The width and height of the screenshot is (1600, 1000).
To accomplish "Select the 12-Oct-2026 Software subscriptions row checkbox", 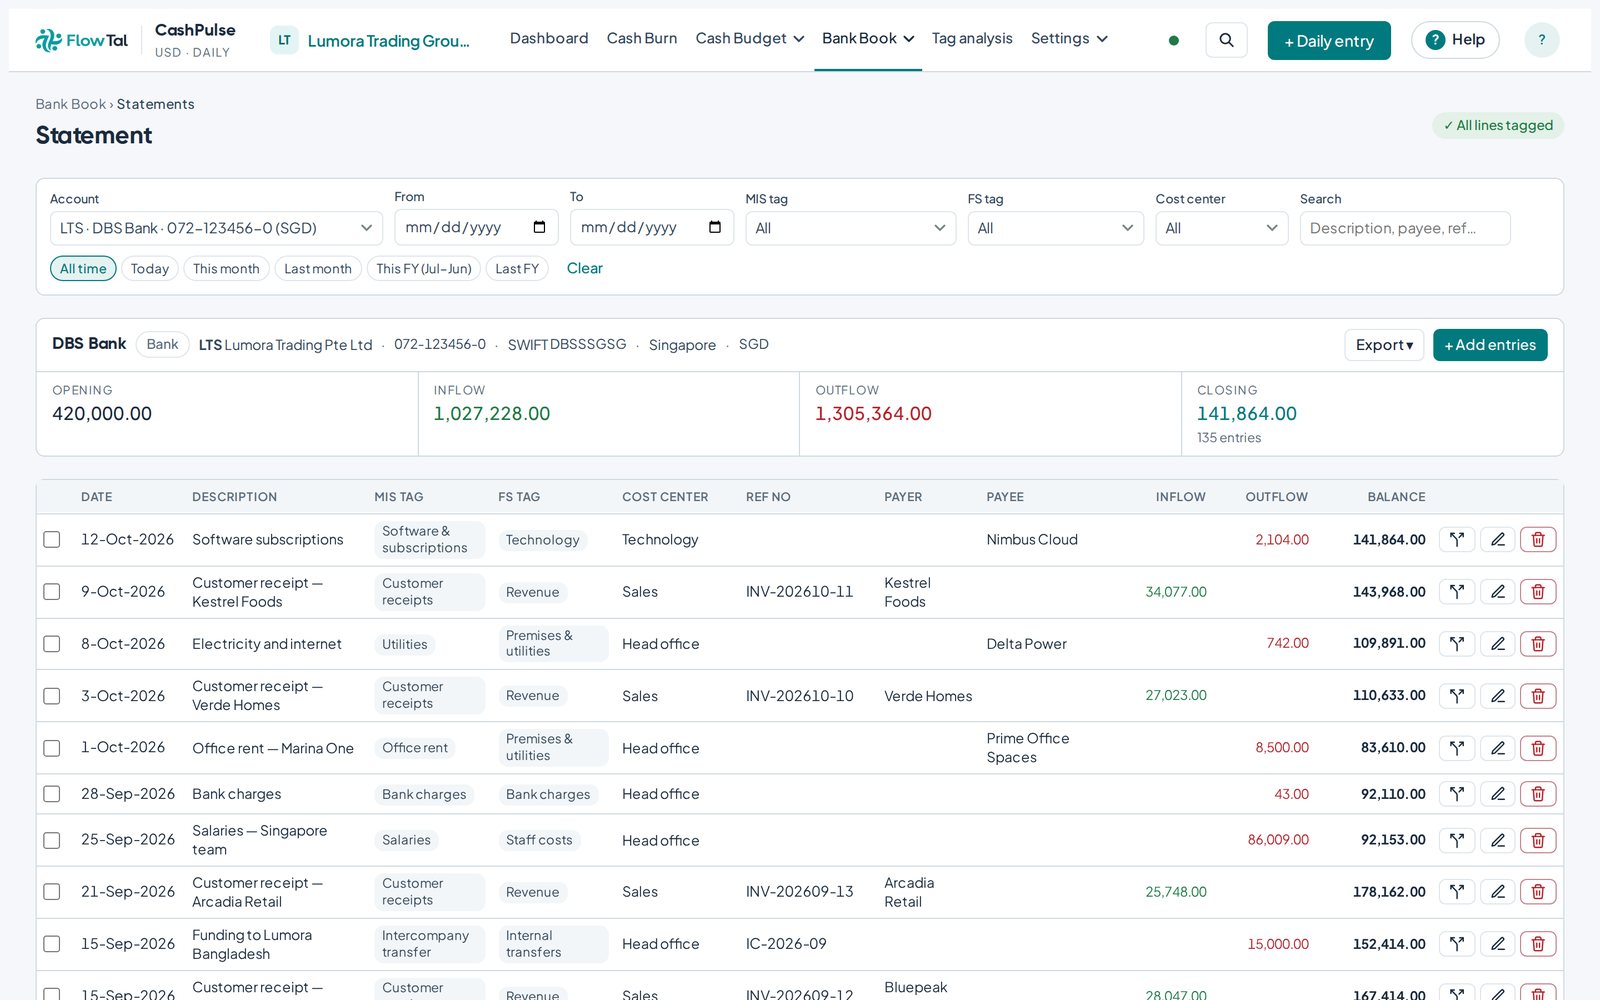I will [52, 540].
